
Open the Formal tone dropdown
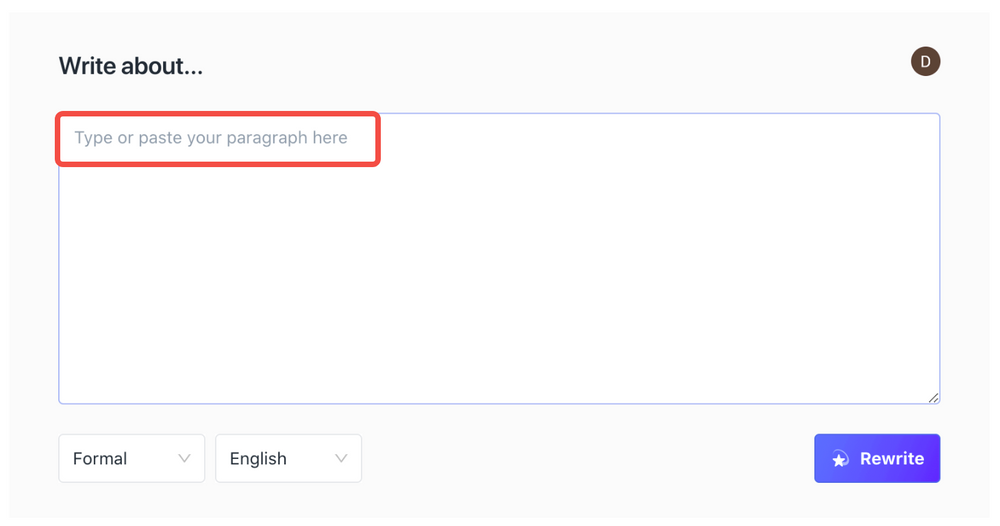131,458
